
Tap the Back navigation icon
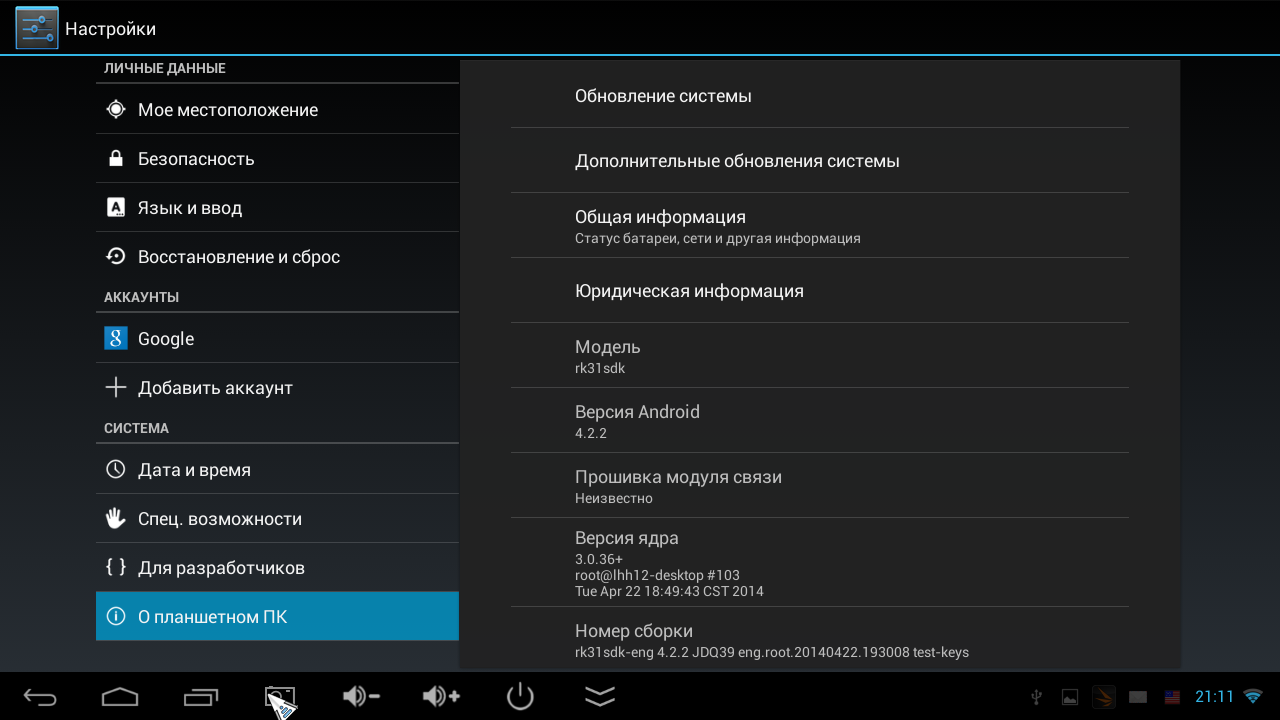pyautogui.click(x=40, y=695)
